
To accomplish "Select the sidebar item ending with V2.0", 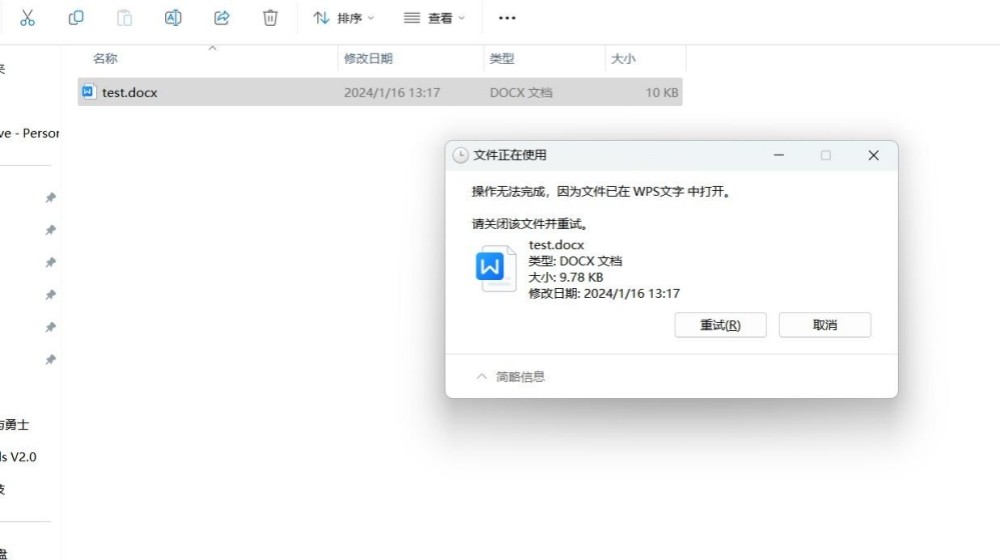I will (18, 457).
